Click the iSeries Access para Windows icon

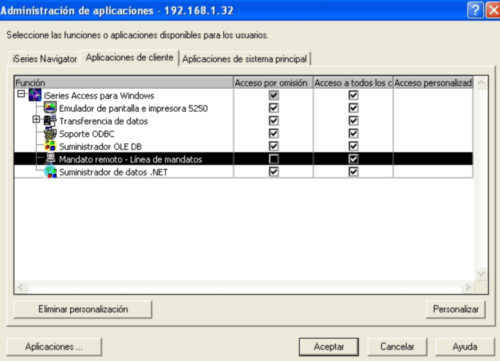35,95
